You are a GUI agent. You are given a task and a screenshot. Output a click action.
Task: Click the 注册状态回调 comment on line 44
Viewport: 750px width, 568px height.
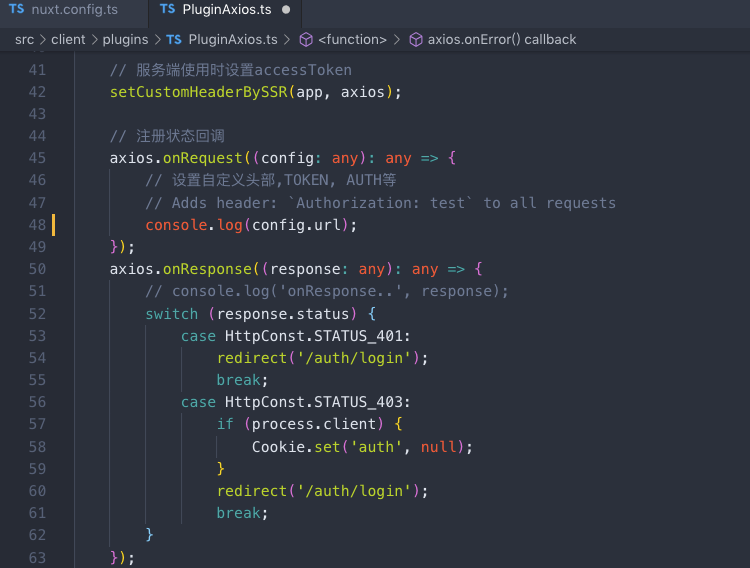pos(167,136)
